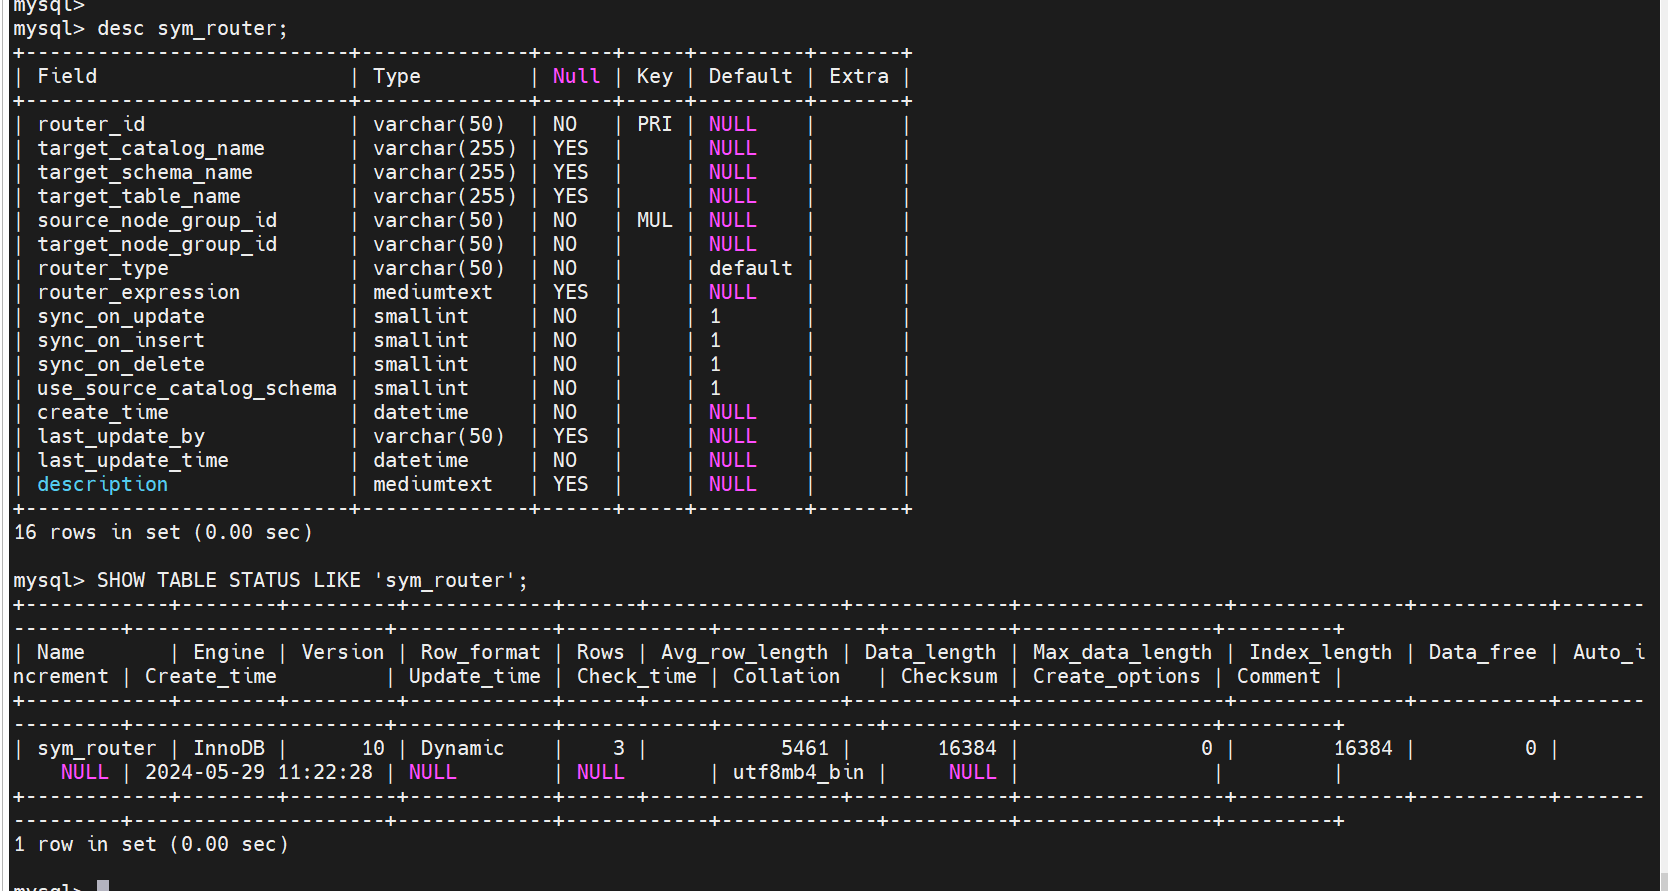Place cursor at the bottom mysql prompt
Screen dimensions: 1668x891
103,886
